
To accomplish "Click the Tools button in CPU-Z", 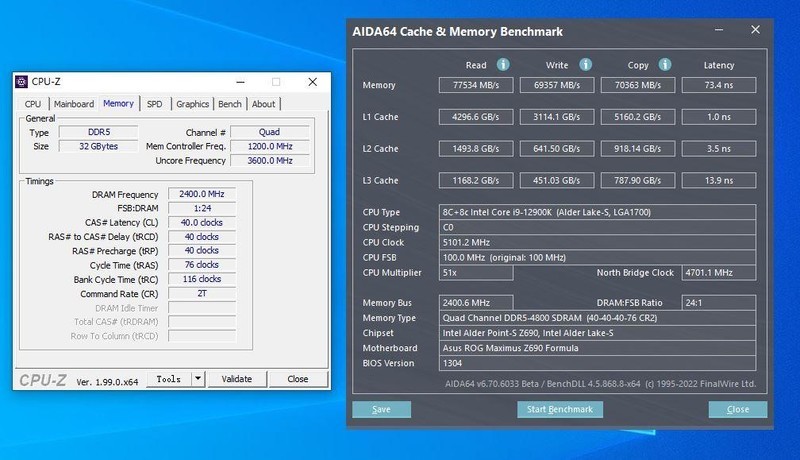I will coord(169,379).
